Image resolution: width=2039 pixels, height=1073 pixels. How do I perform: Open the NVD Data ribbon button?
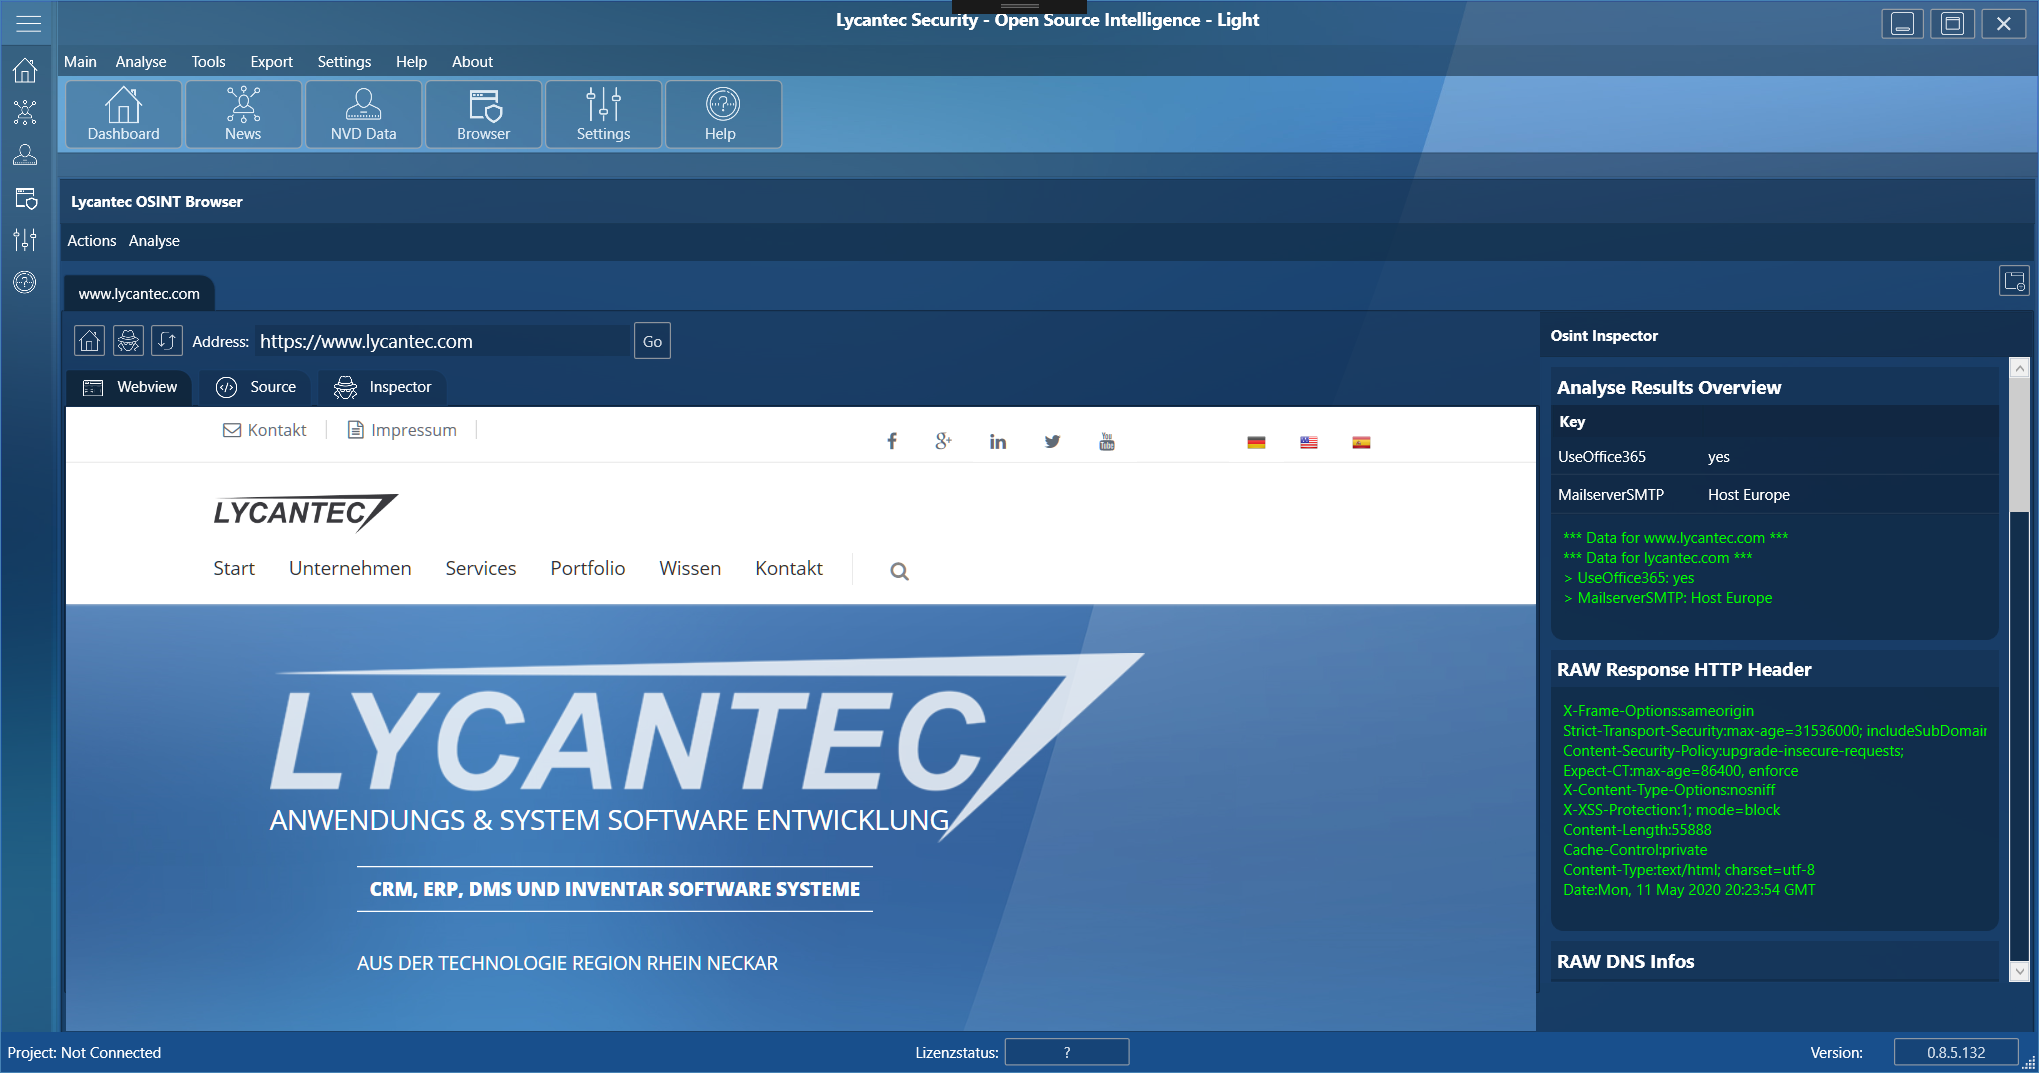coord(363,115)
